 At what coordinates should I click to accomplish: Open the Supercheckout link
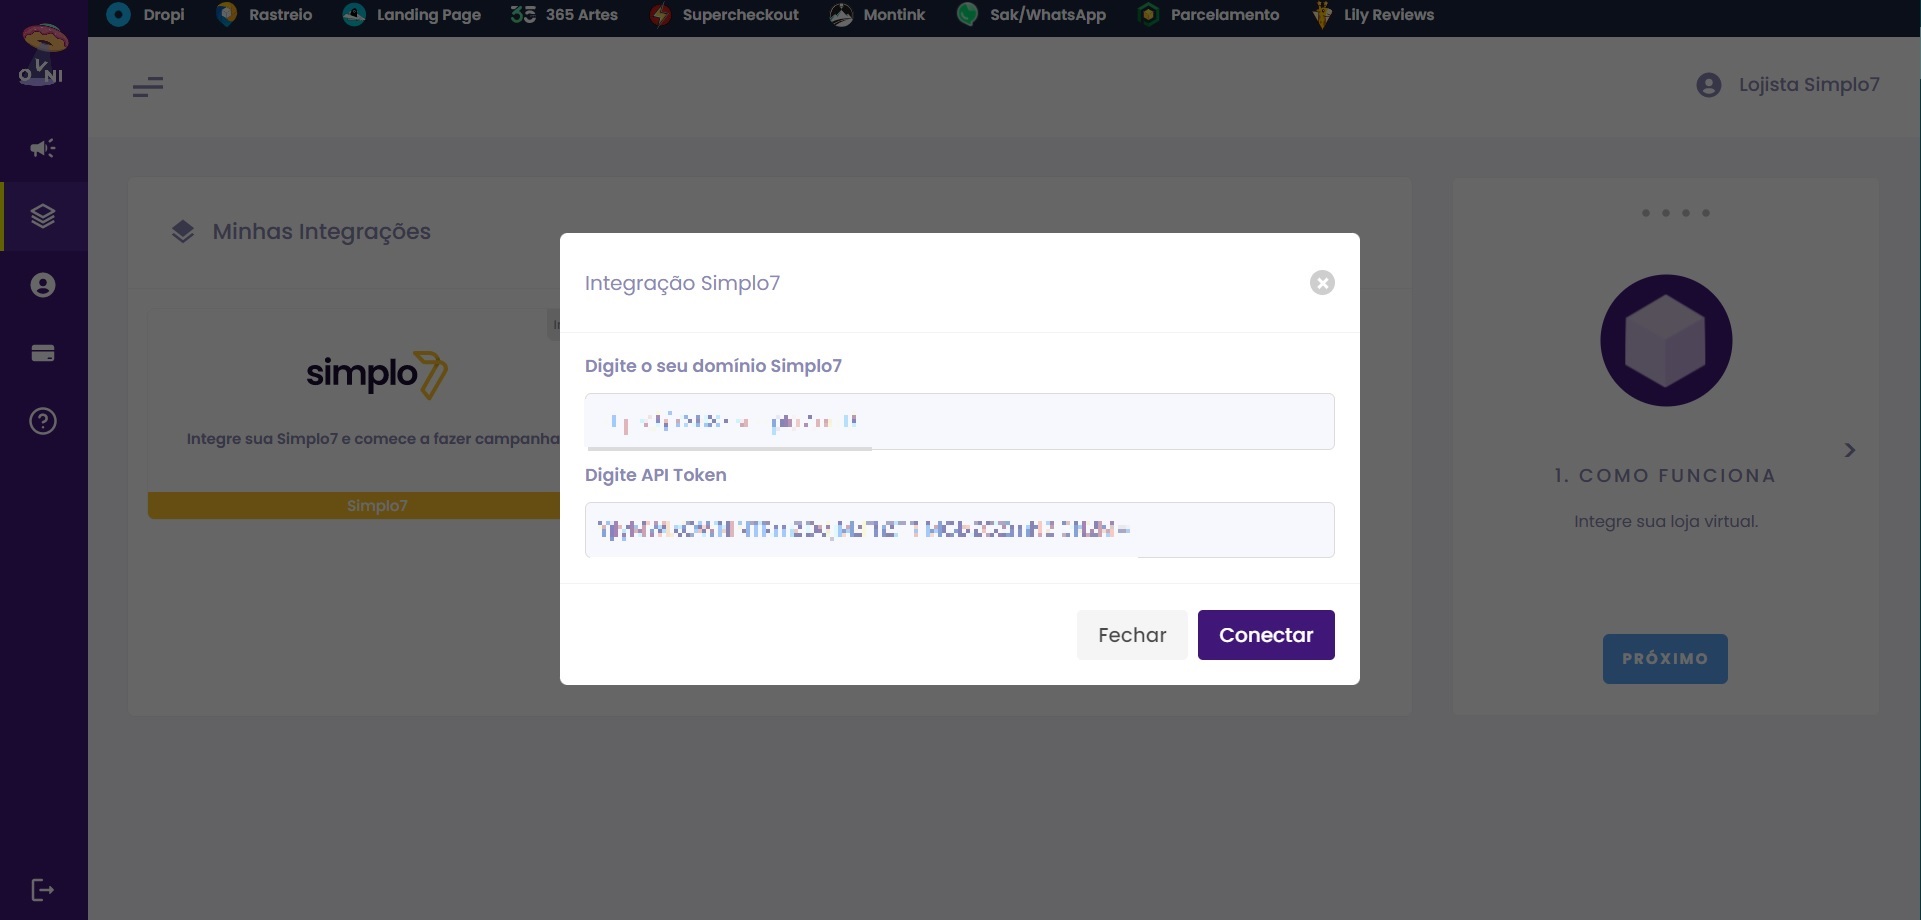coord(741,15)
